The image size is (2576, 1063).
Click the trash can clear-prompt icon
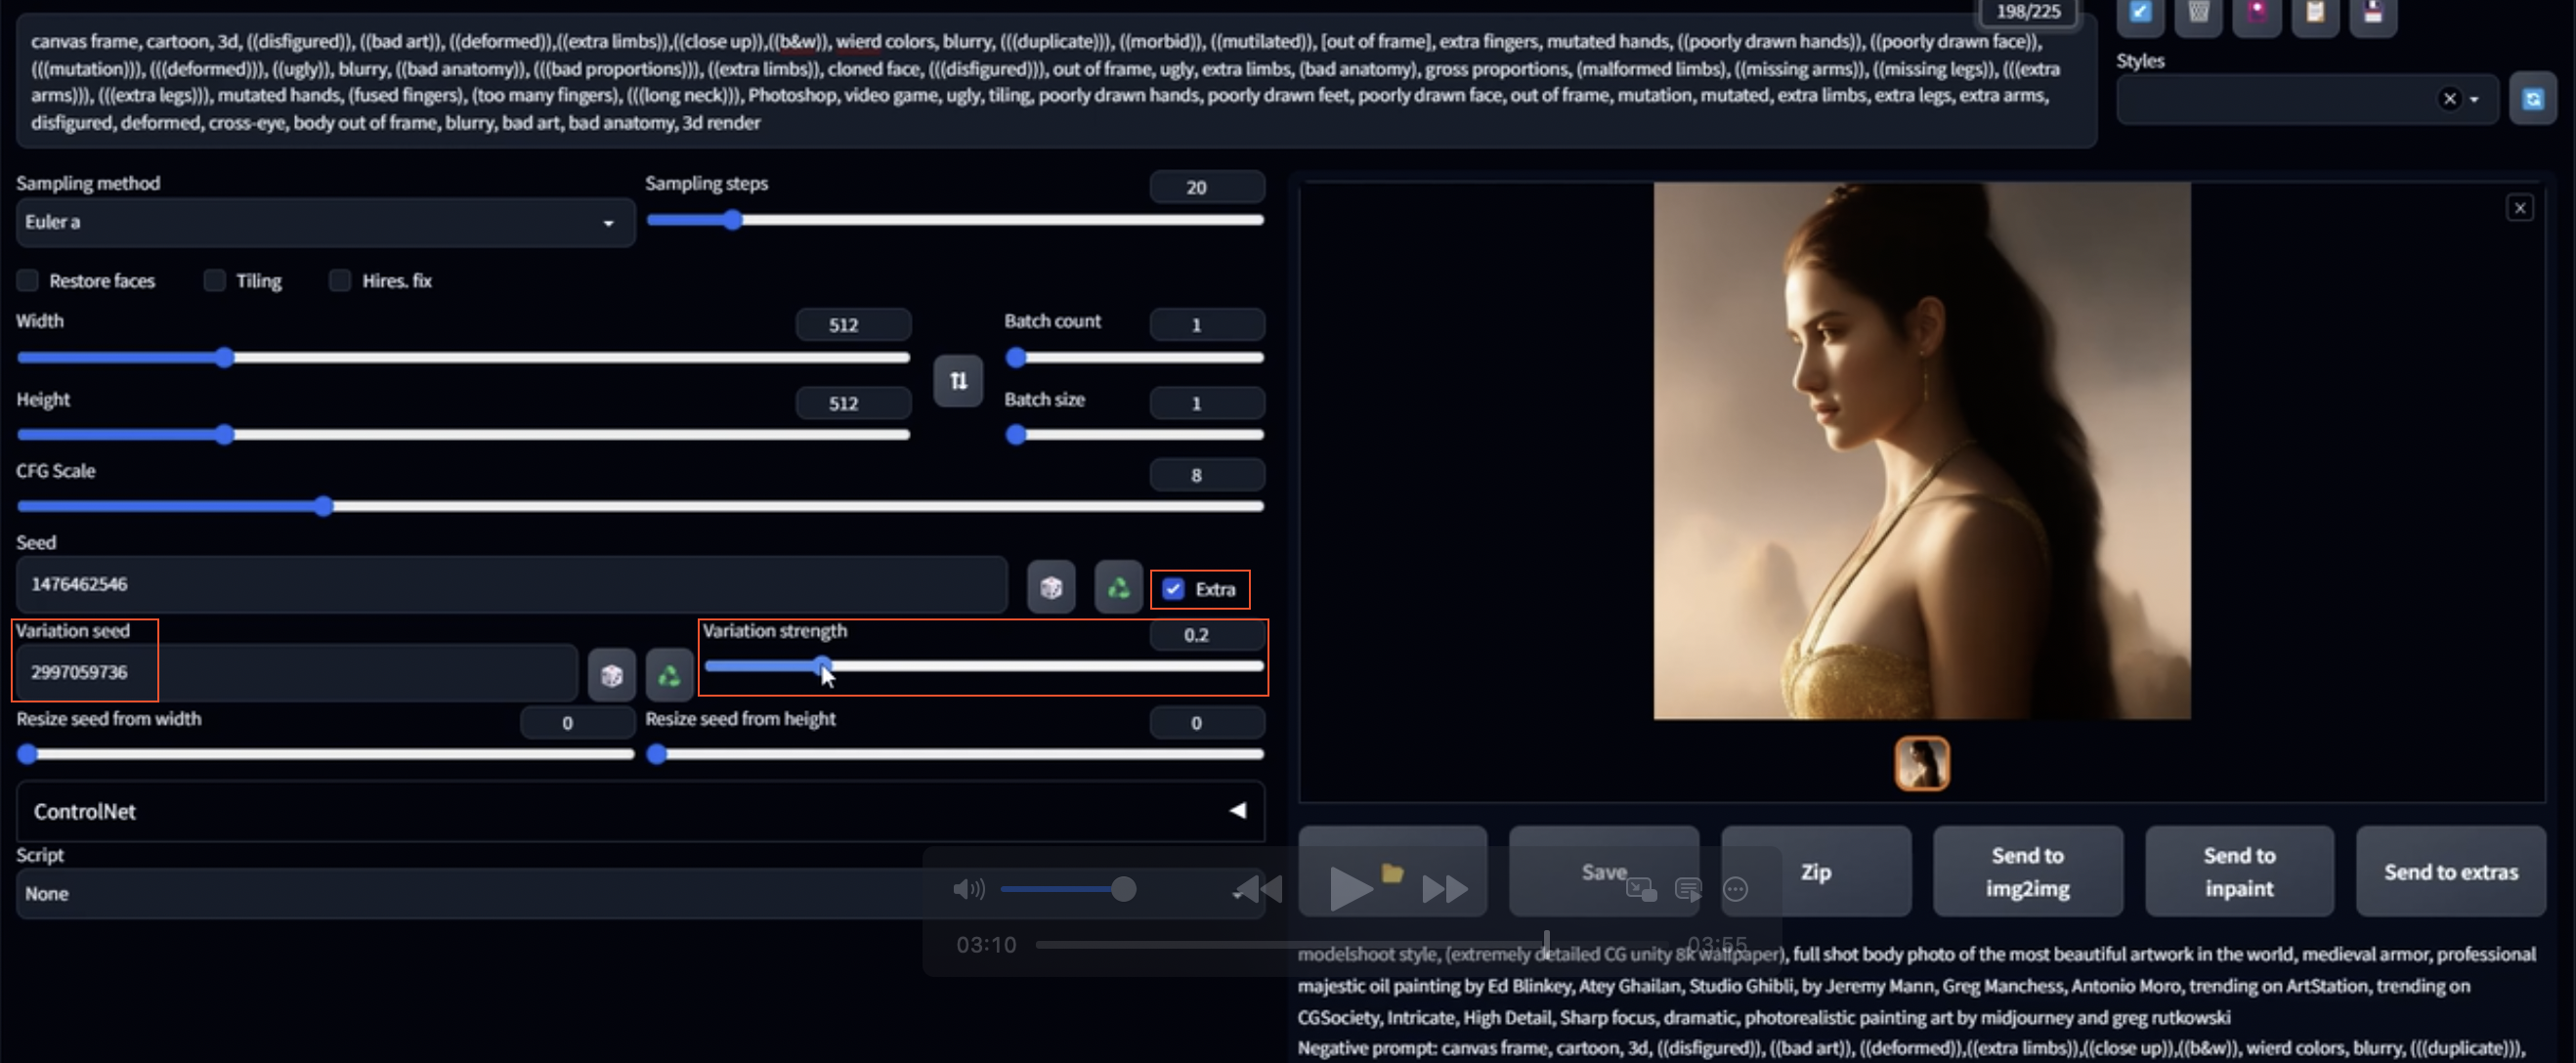[x=2198, y=13]
